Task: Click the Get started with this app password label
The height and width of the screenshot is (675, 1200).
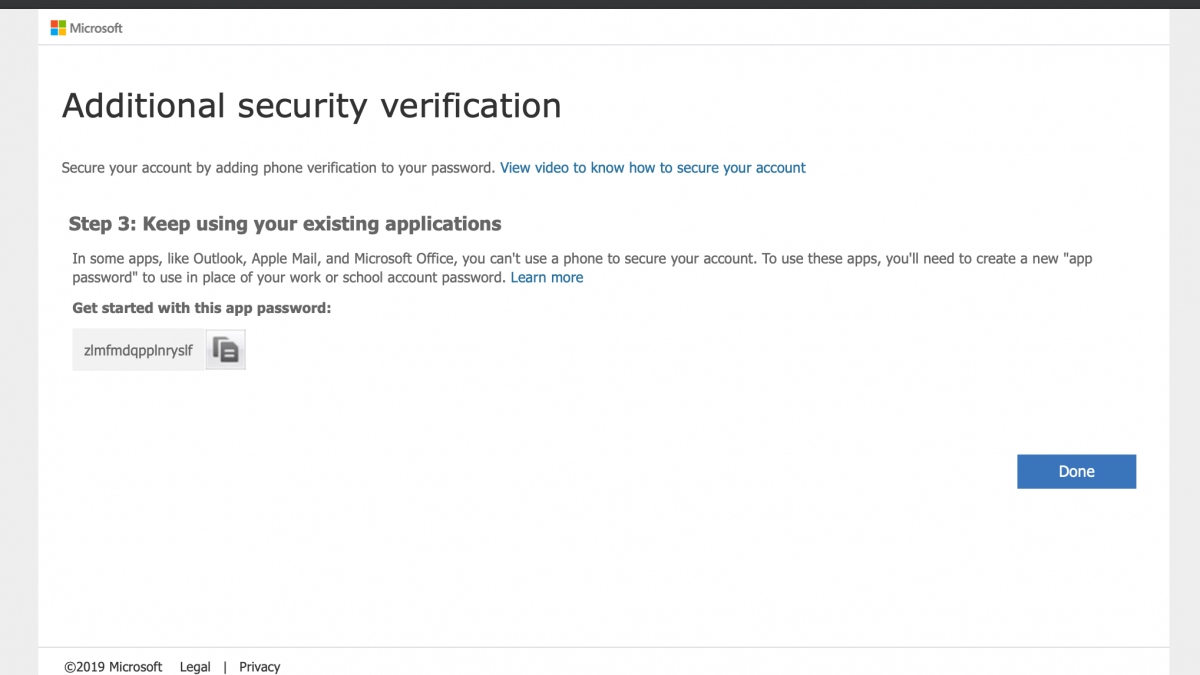Action: (x=201, y=308)
